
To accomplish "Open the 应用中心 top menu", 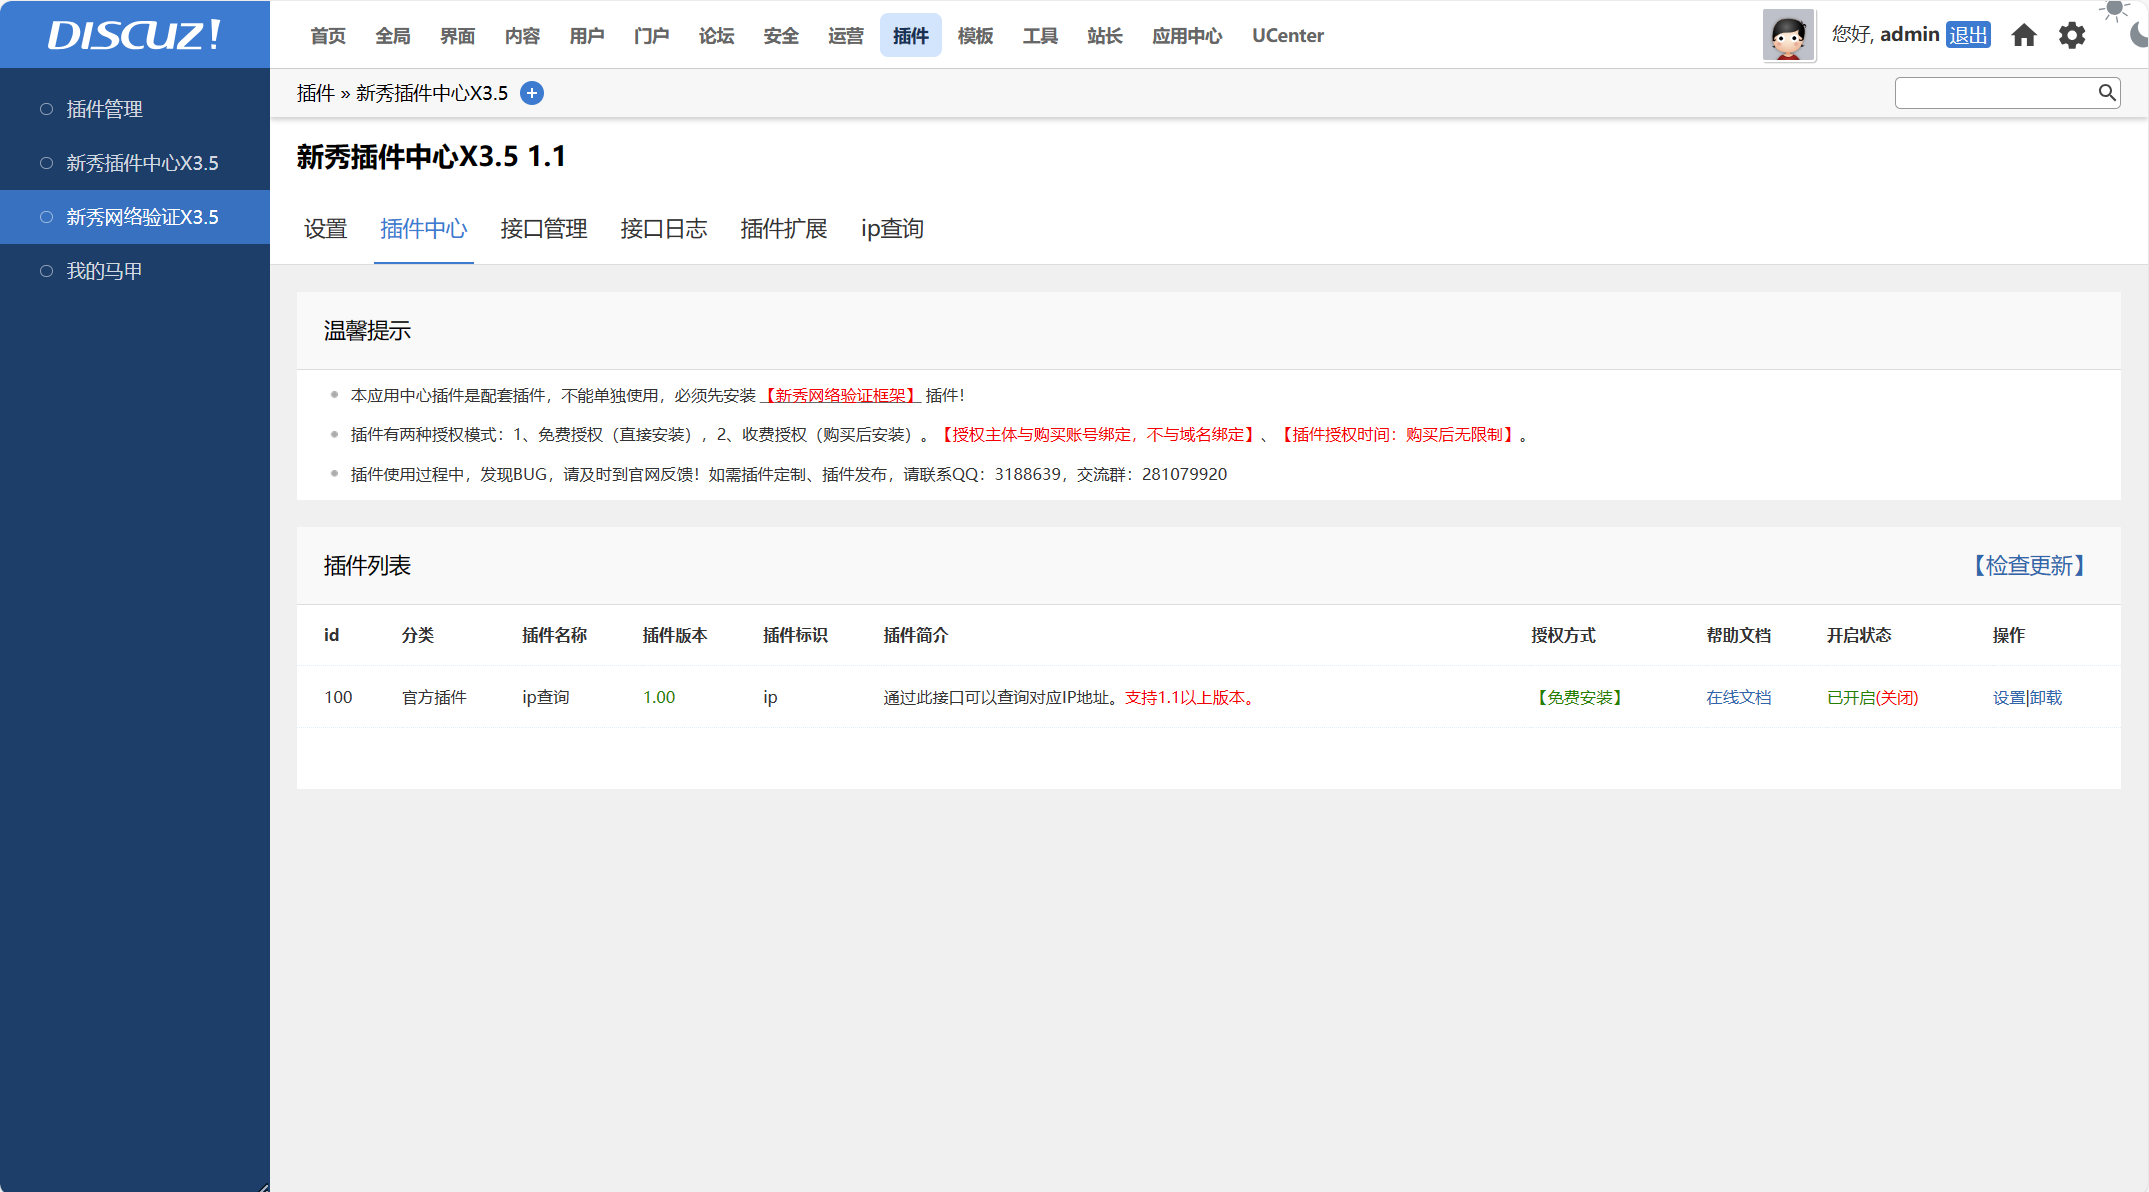I will point(1187,36).
